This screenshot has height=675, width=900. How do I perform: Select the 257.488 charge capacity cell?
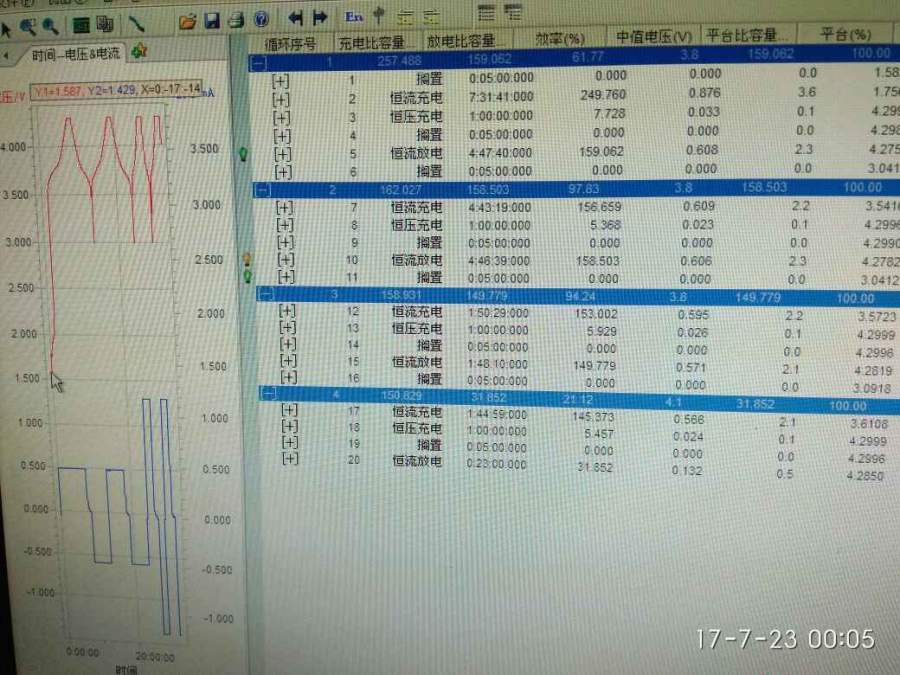tap(399, 60)
